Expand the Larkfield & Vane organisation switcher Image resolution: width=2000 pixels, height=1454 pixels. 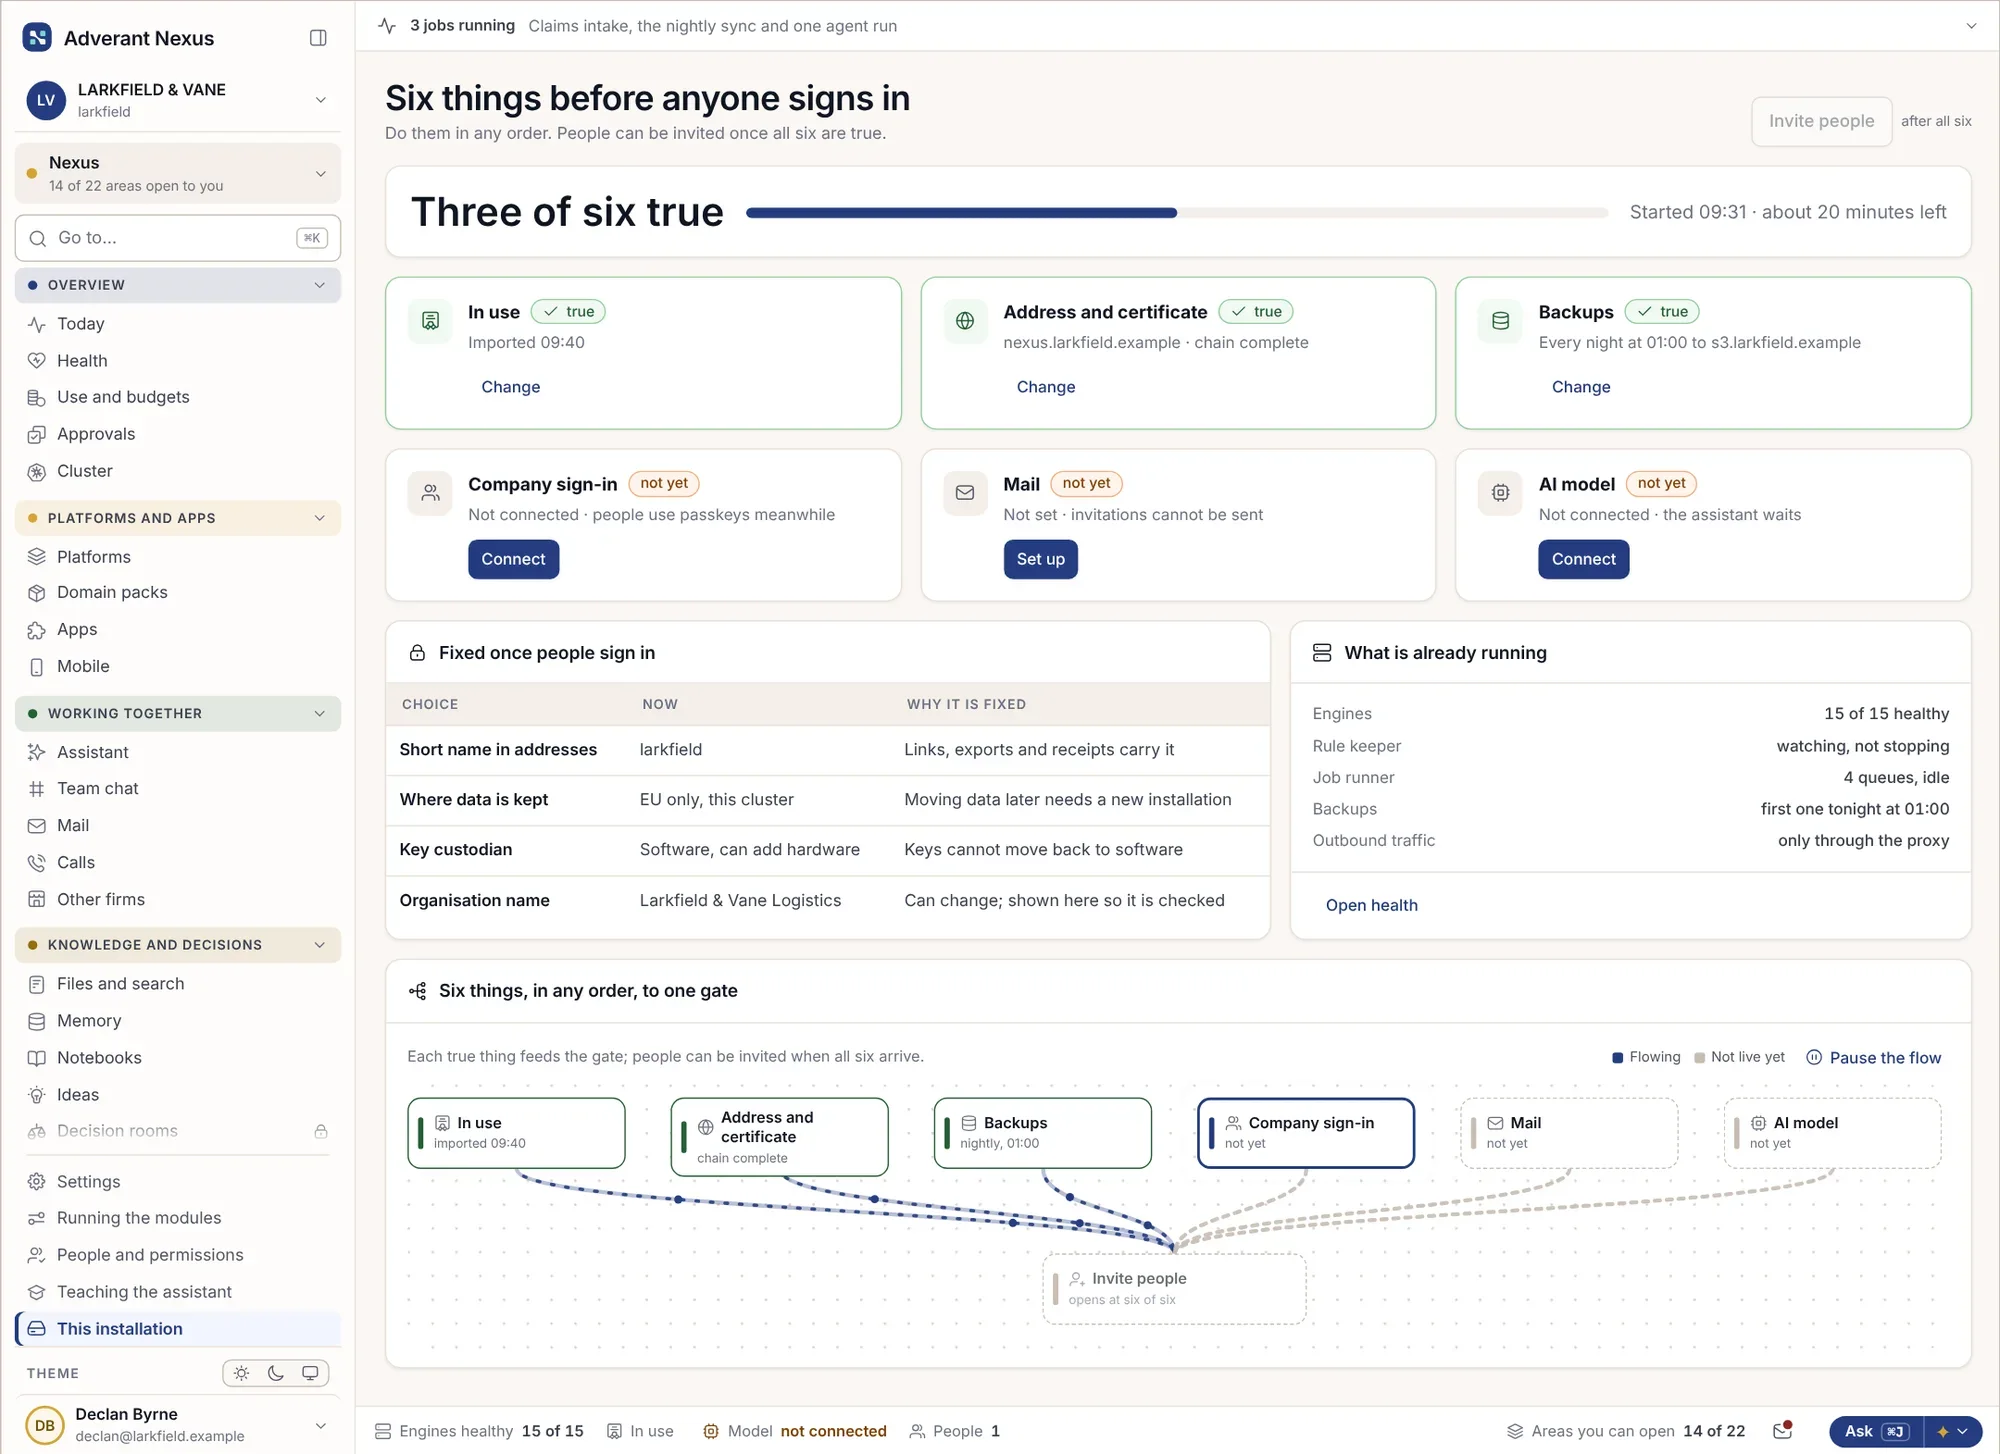point(320,100)
